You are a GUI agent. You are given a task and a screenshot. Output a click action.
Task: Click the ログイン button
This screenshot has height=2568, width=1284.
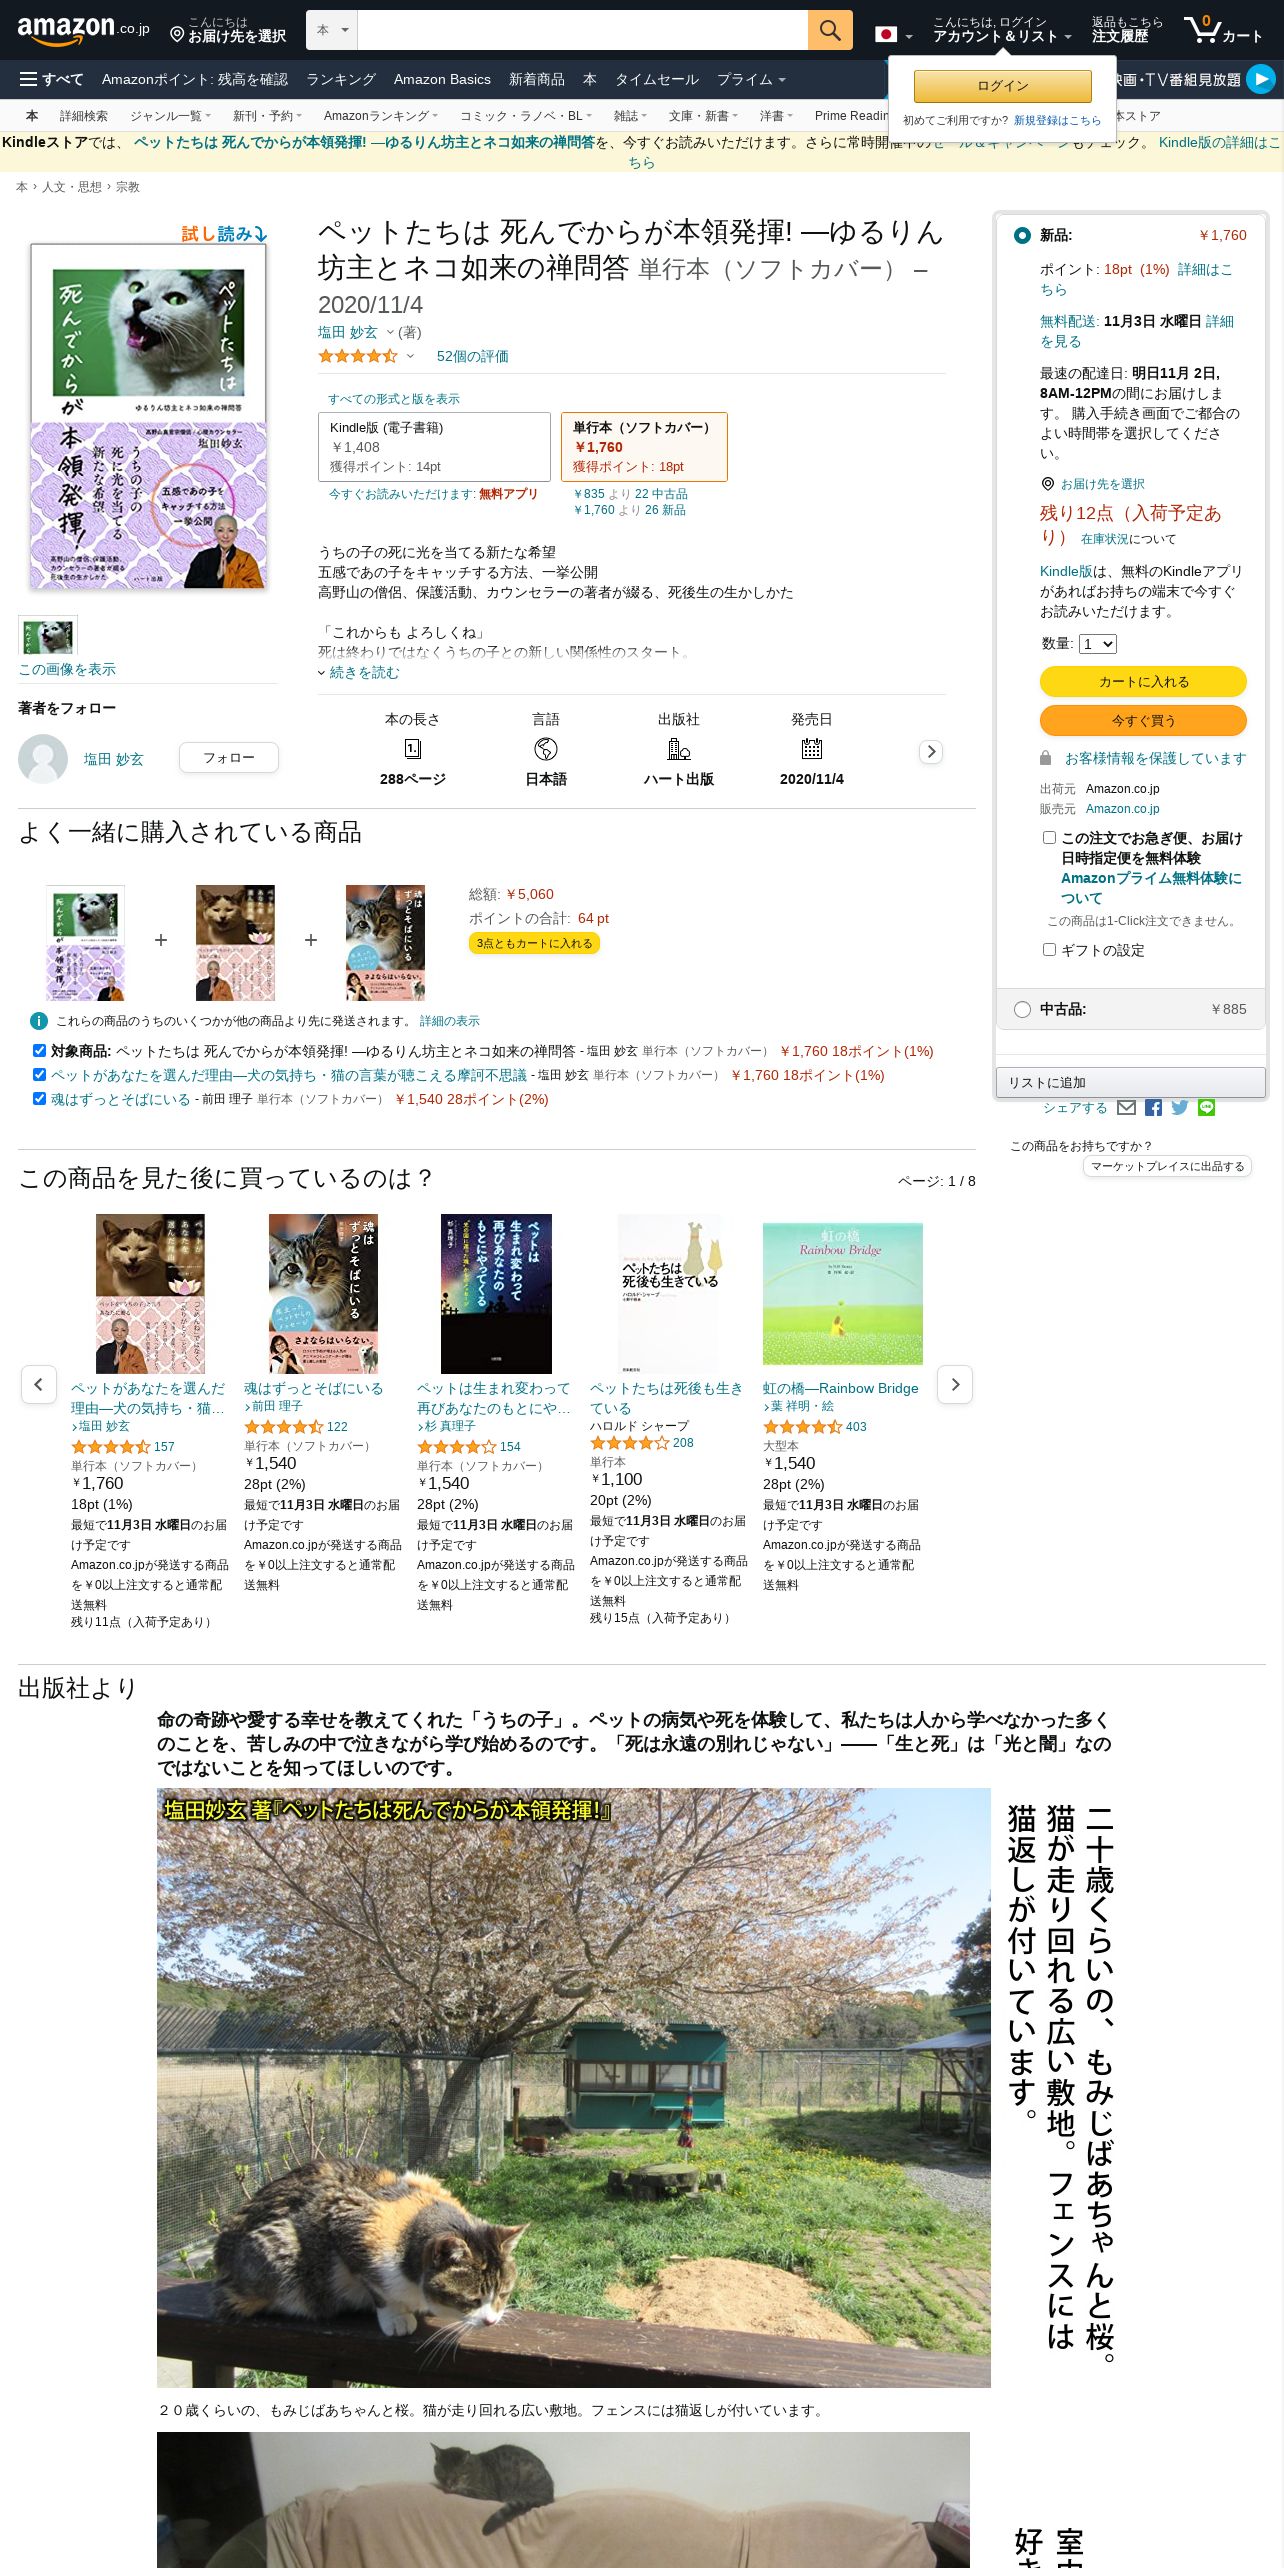[x=1003, y=86]
